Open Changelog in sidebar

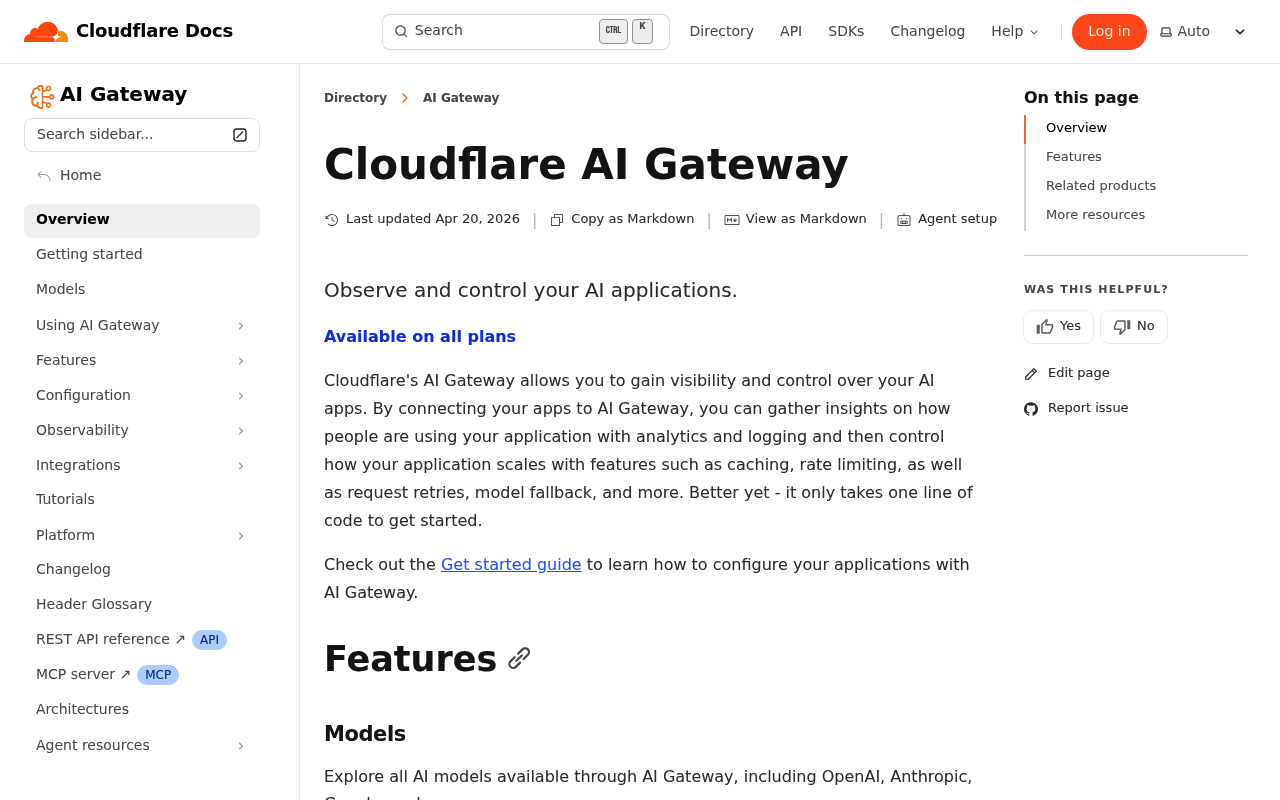142,569
